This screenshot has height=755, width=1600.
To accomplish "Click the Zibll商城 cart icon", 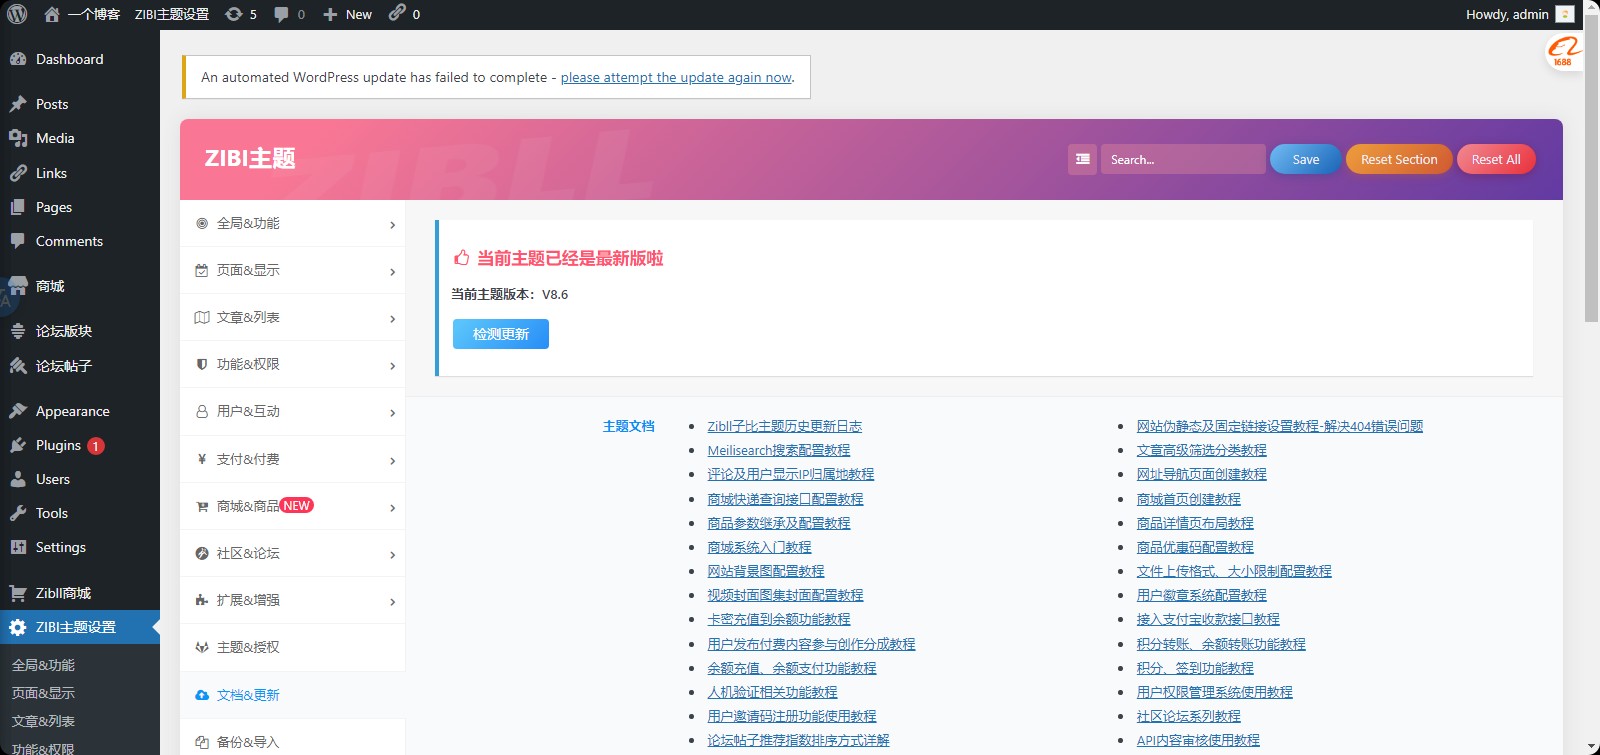I will [x=18, y=593].
